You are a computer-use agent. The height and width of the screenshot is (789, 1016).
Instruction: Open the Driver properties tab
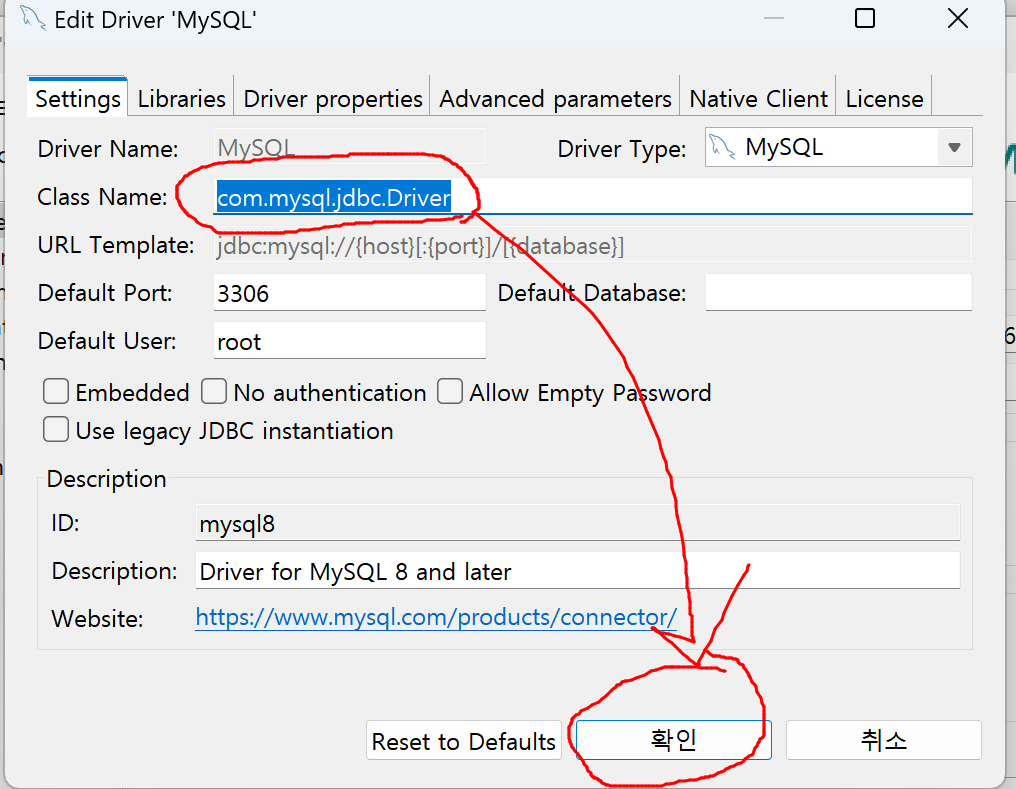332,98
